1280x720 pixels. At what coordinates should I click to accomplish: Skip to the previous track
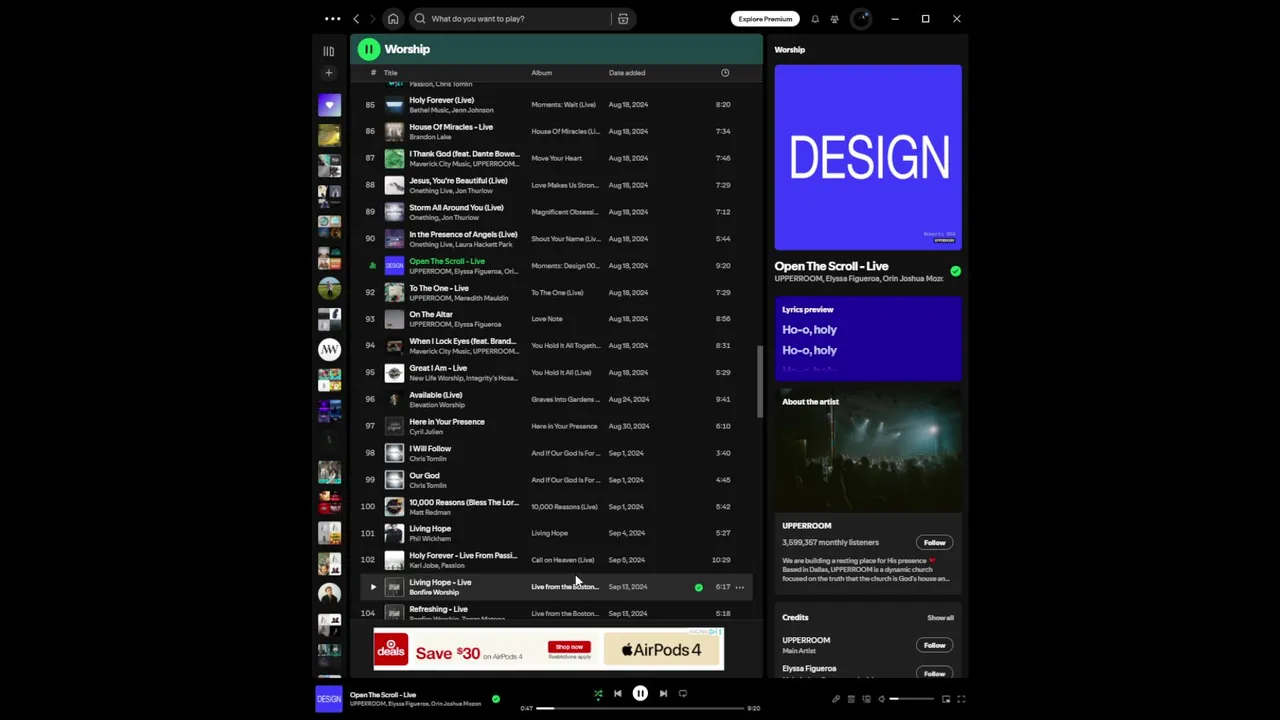[x=617, y=693]
